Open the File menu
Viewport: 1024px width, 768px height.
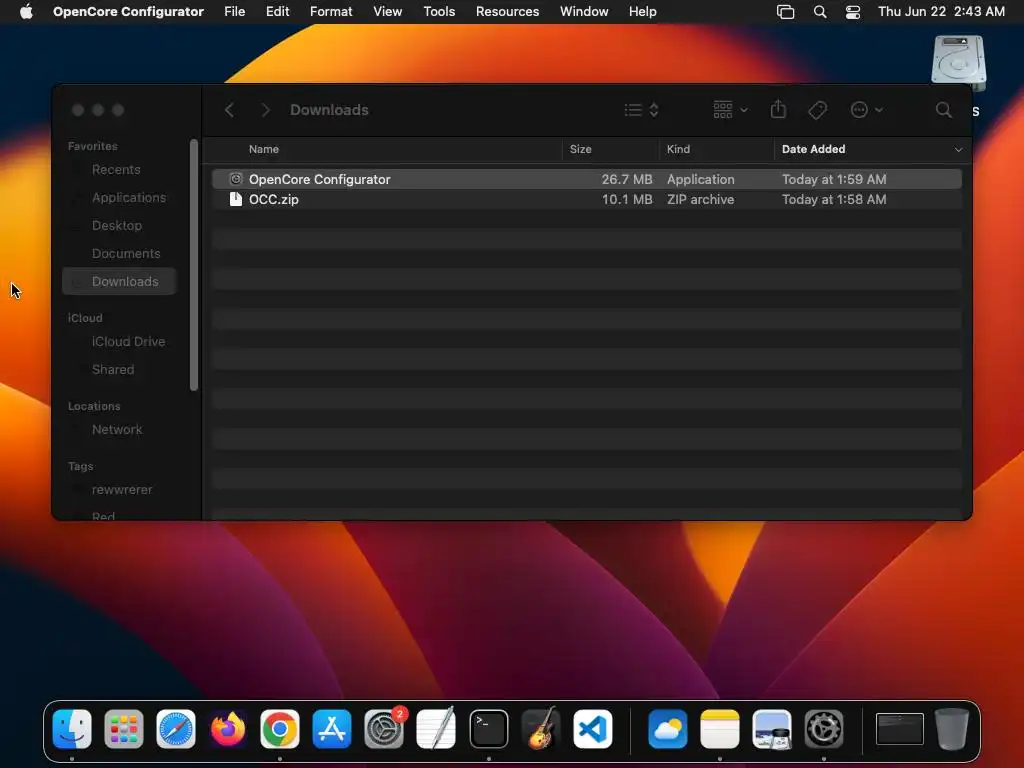(234, 12)
